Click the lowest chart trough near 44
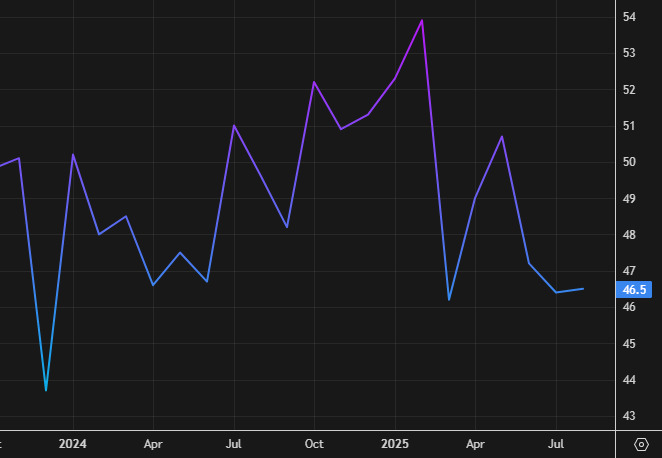Screen dimensions: 662x458 coord(46,390)
